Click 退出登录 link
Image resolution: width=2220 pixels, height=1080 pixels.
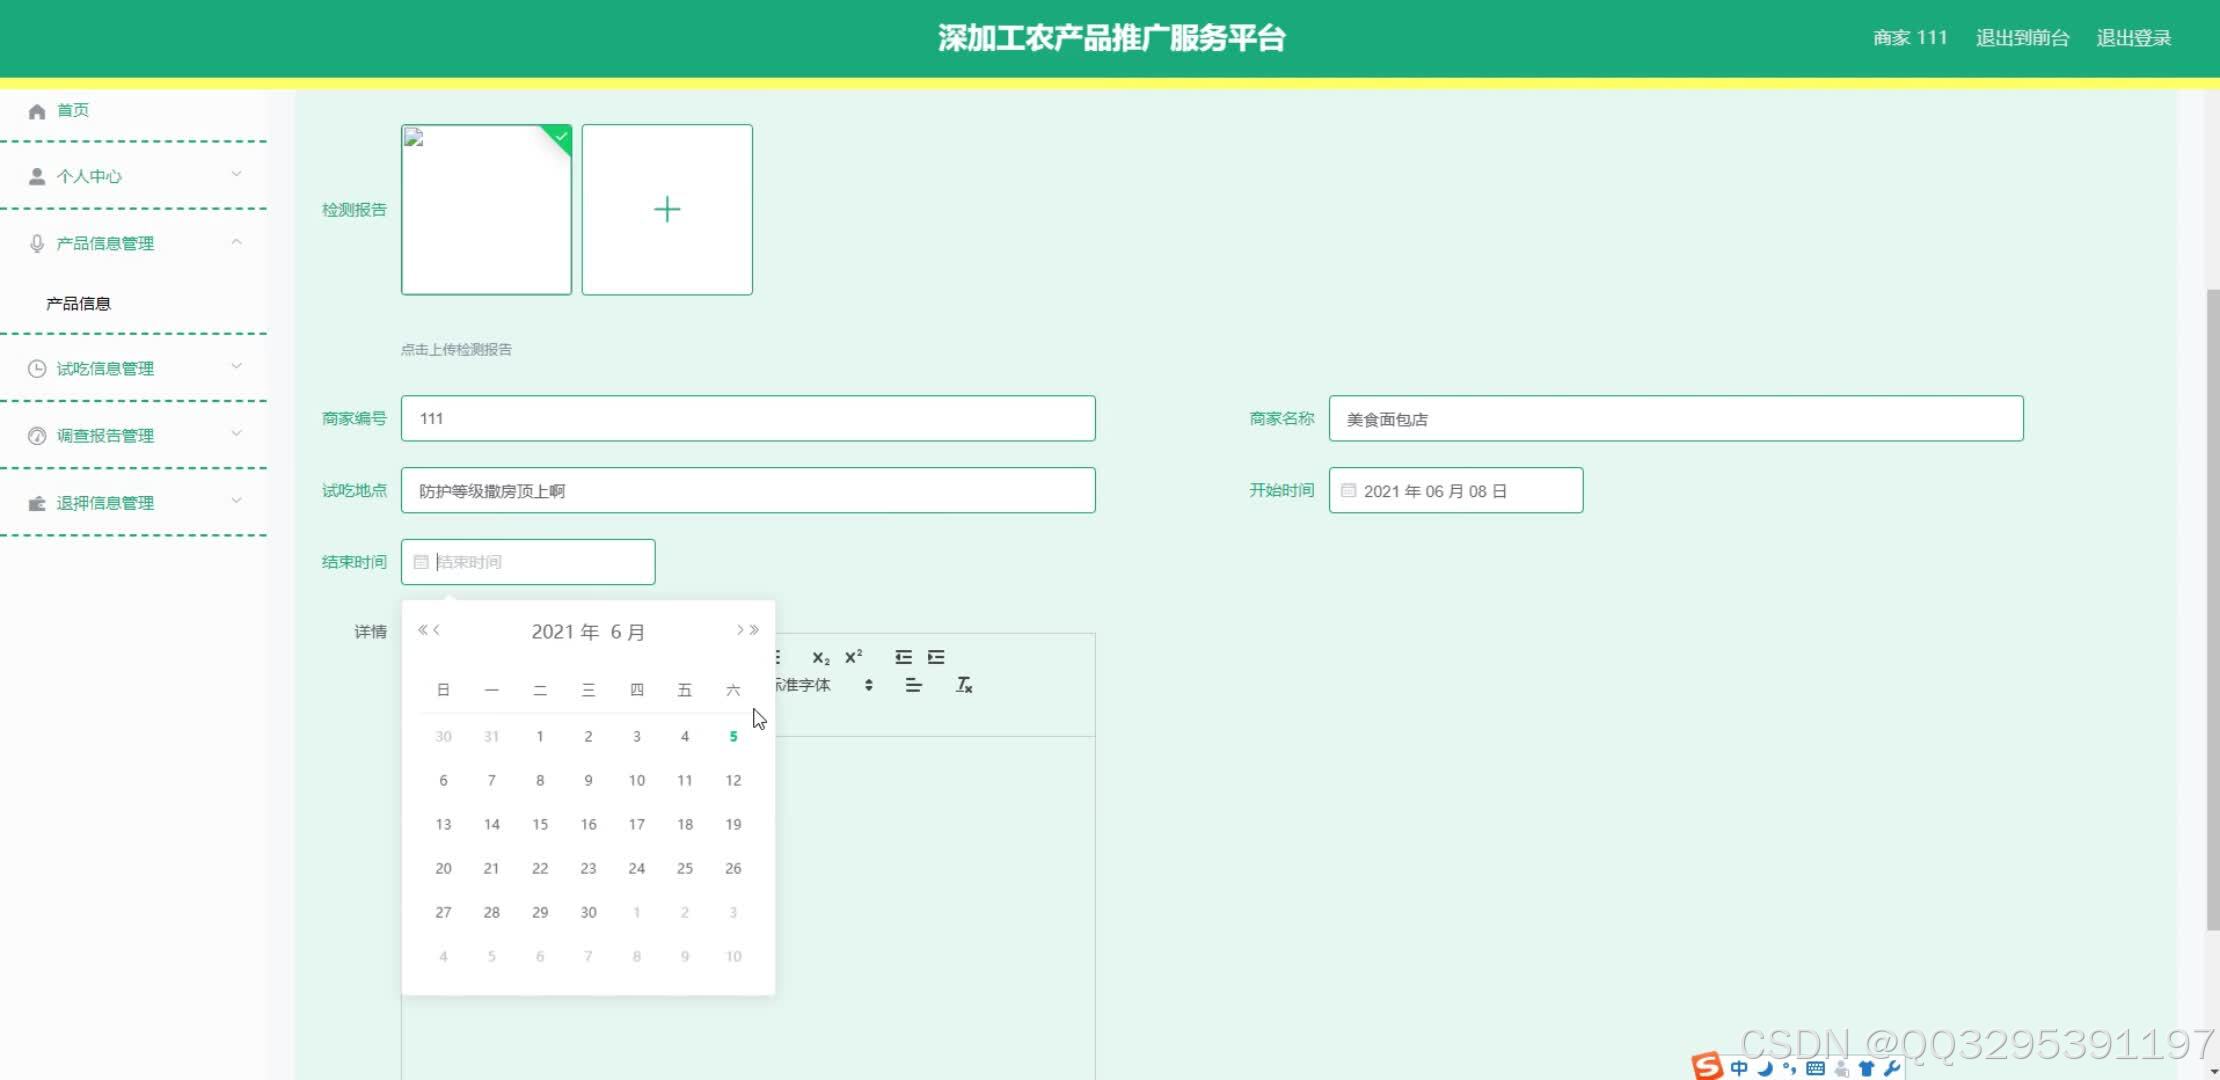click(2134, 38)
